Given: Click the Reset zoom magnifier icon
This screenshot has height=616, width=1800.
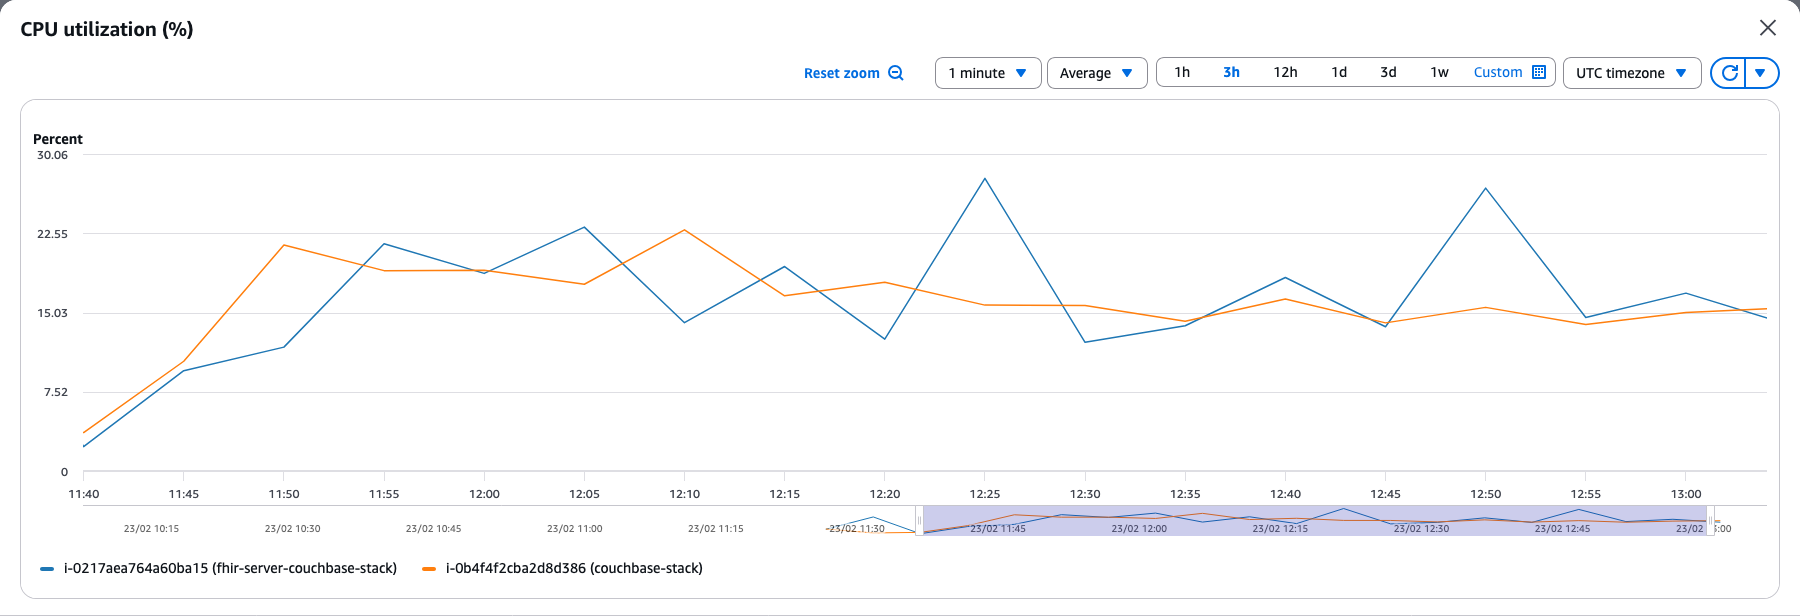Looking at the screenshot, I should point(896,73).
